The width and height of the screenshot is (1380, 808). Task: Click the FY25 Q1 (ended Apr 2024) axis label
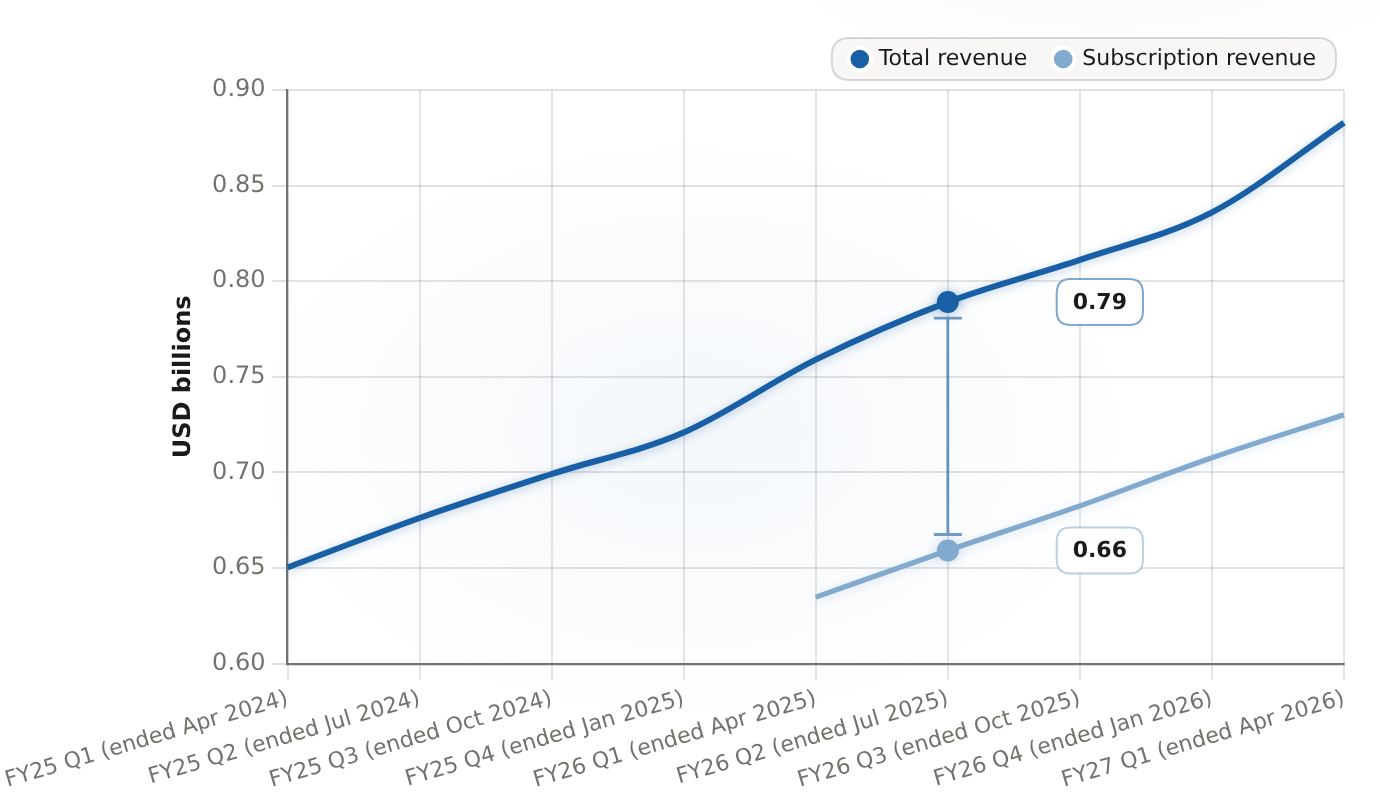click(x=147, y=737)
